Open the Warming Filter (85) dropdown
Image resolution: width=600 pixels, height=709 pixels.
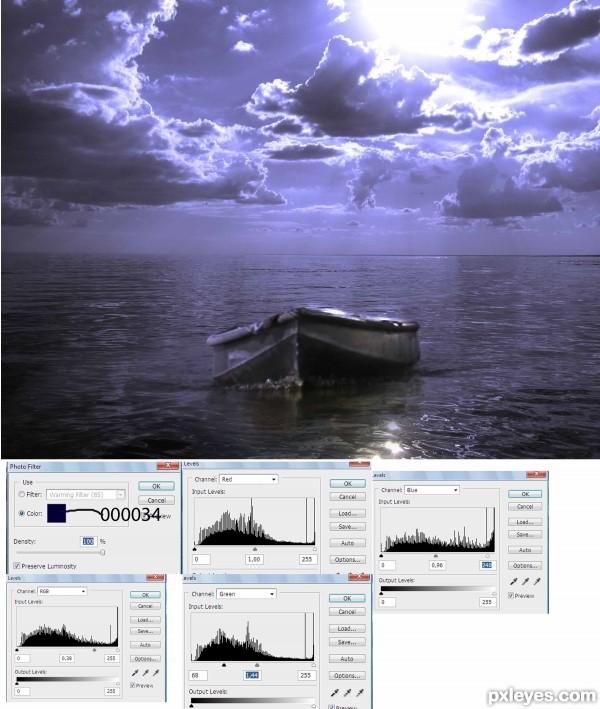[x=85, y=495]
